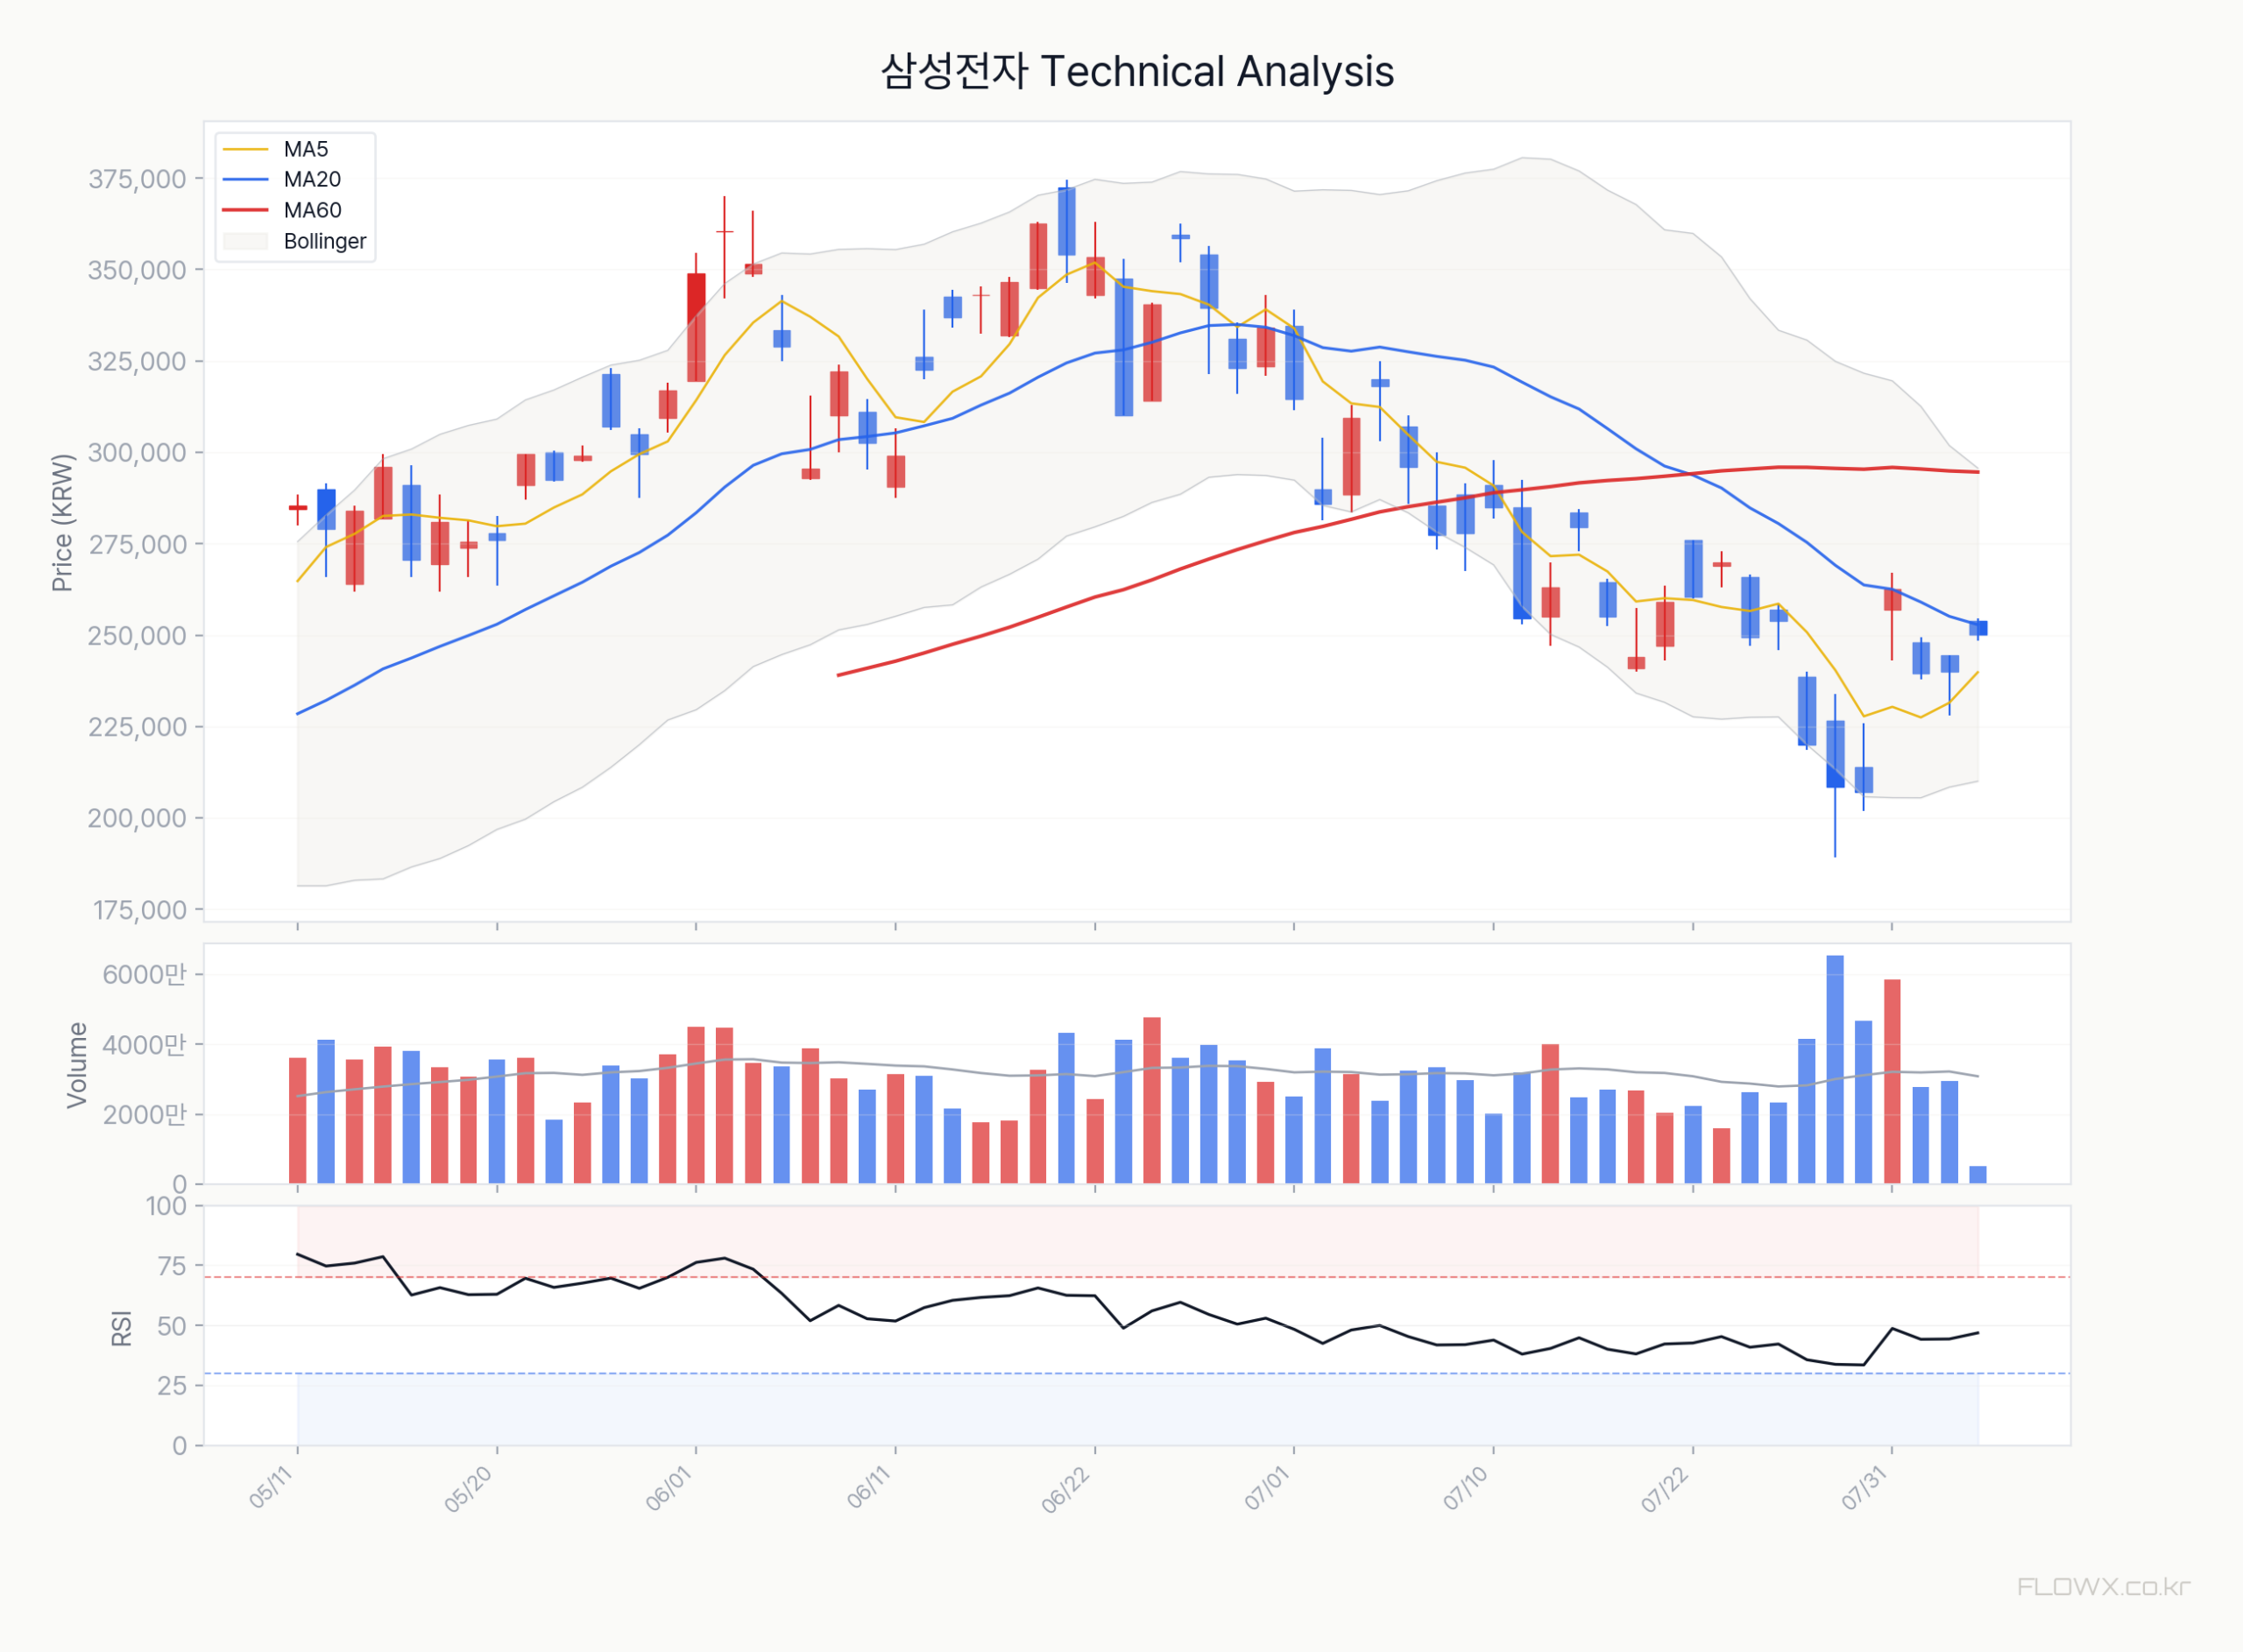Click the 06/01 date label

669,1488
